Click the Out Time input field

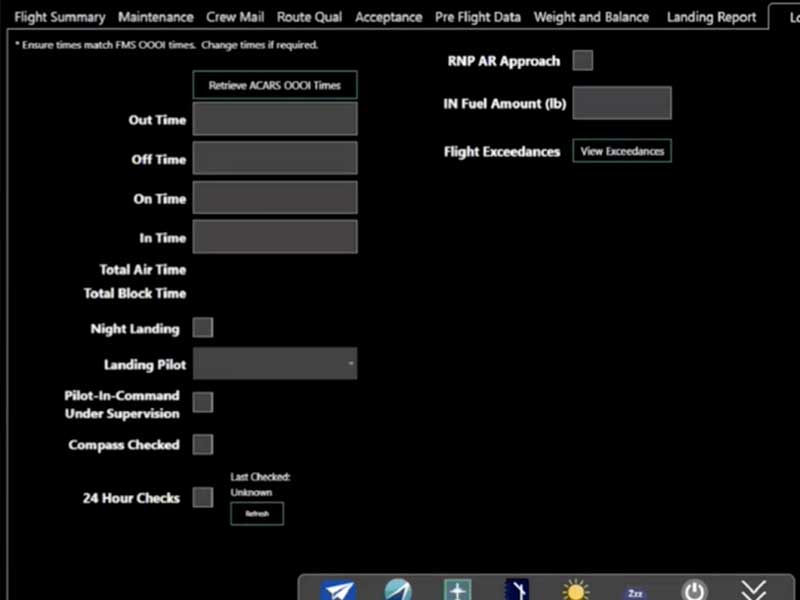[275, 119]
